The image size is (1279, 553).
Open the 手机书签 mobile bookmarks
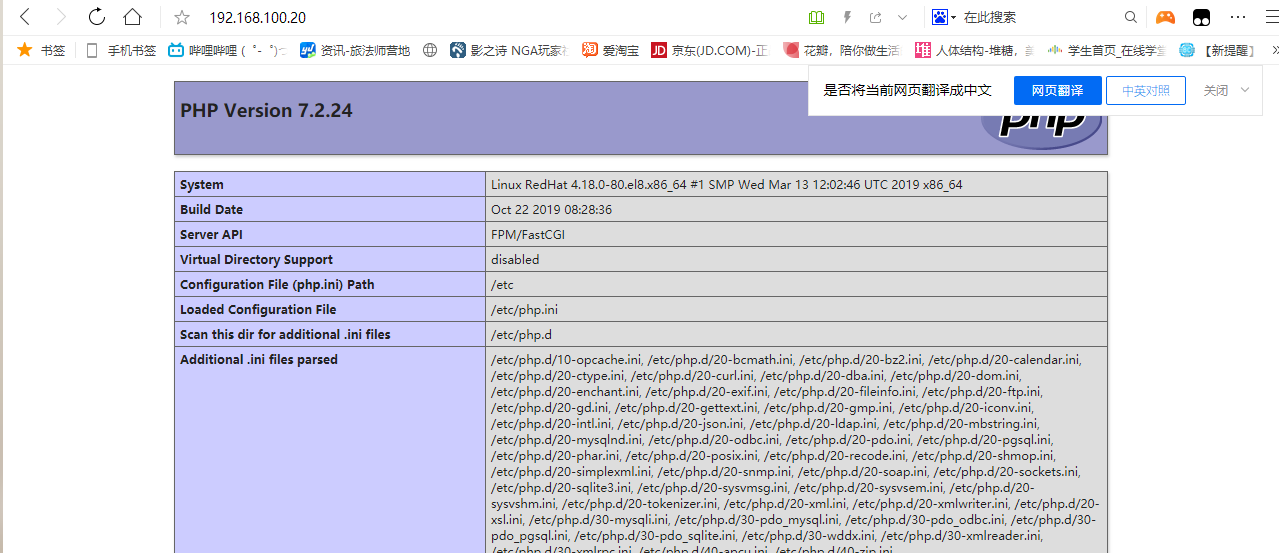pyautogui.click(x=120, y=50)
